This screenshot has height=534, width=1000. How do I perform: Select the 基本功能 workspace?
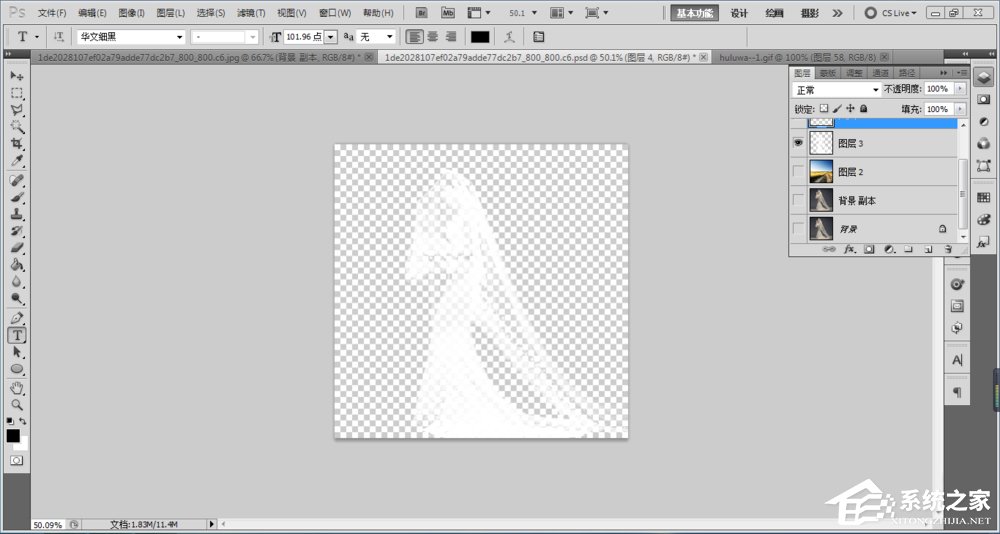[695, 13]
